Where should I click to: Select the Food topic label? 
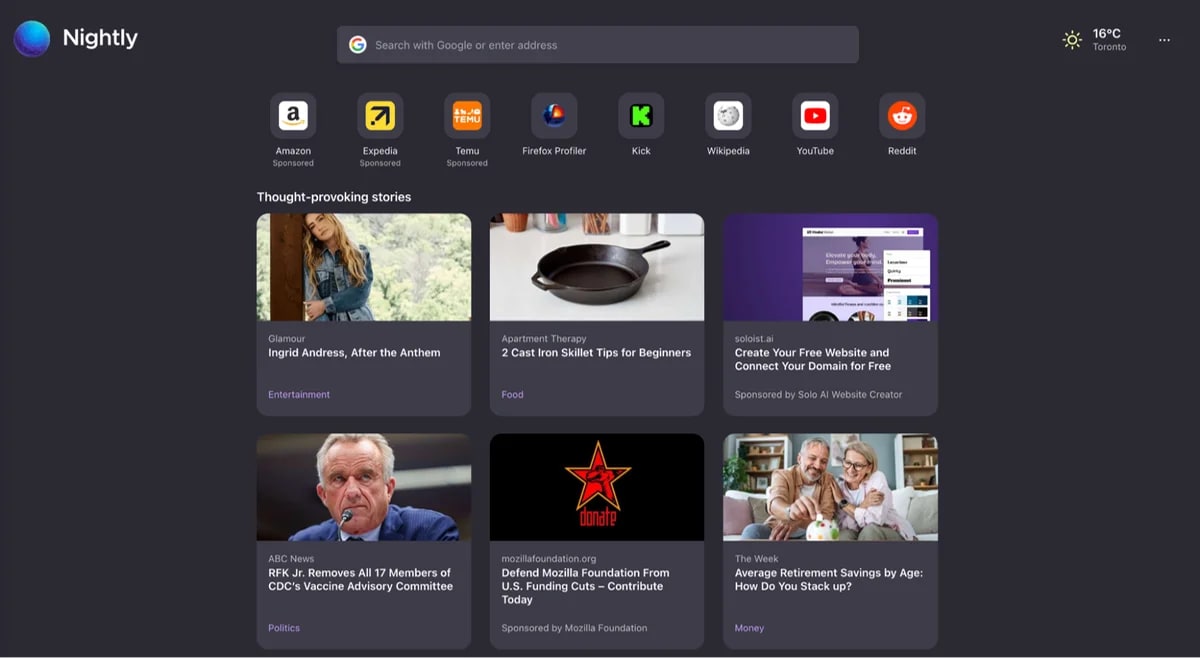pos(512,395)
